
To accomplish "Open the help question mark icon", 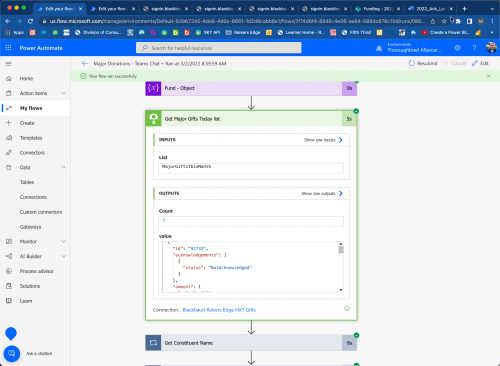I will click(474, 48).
